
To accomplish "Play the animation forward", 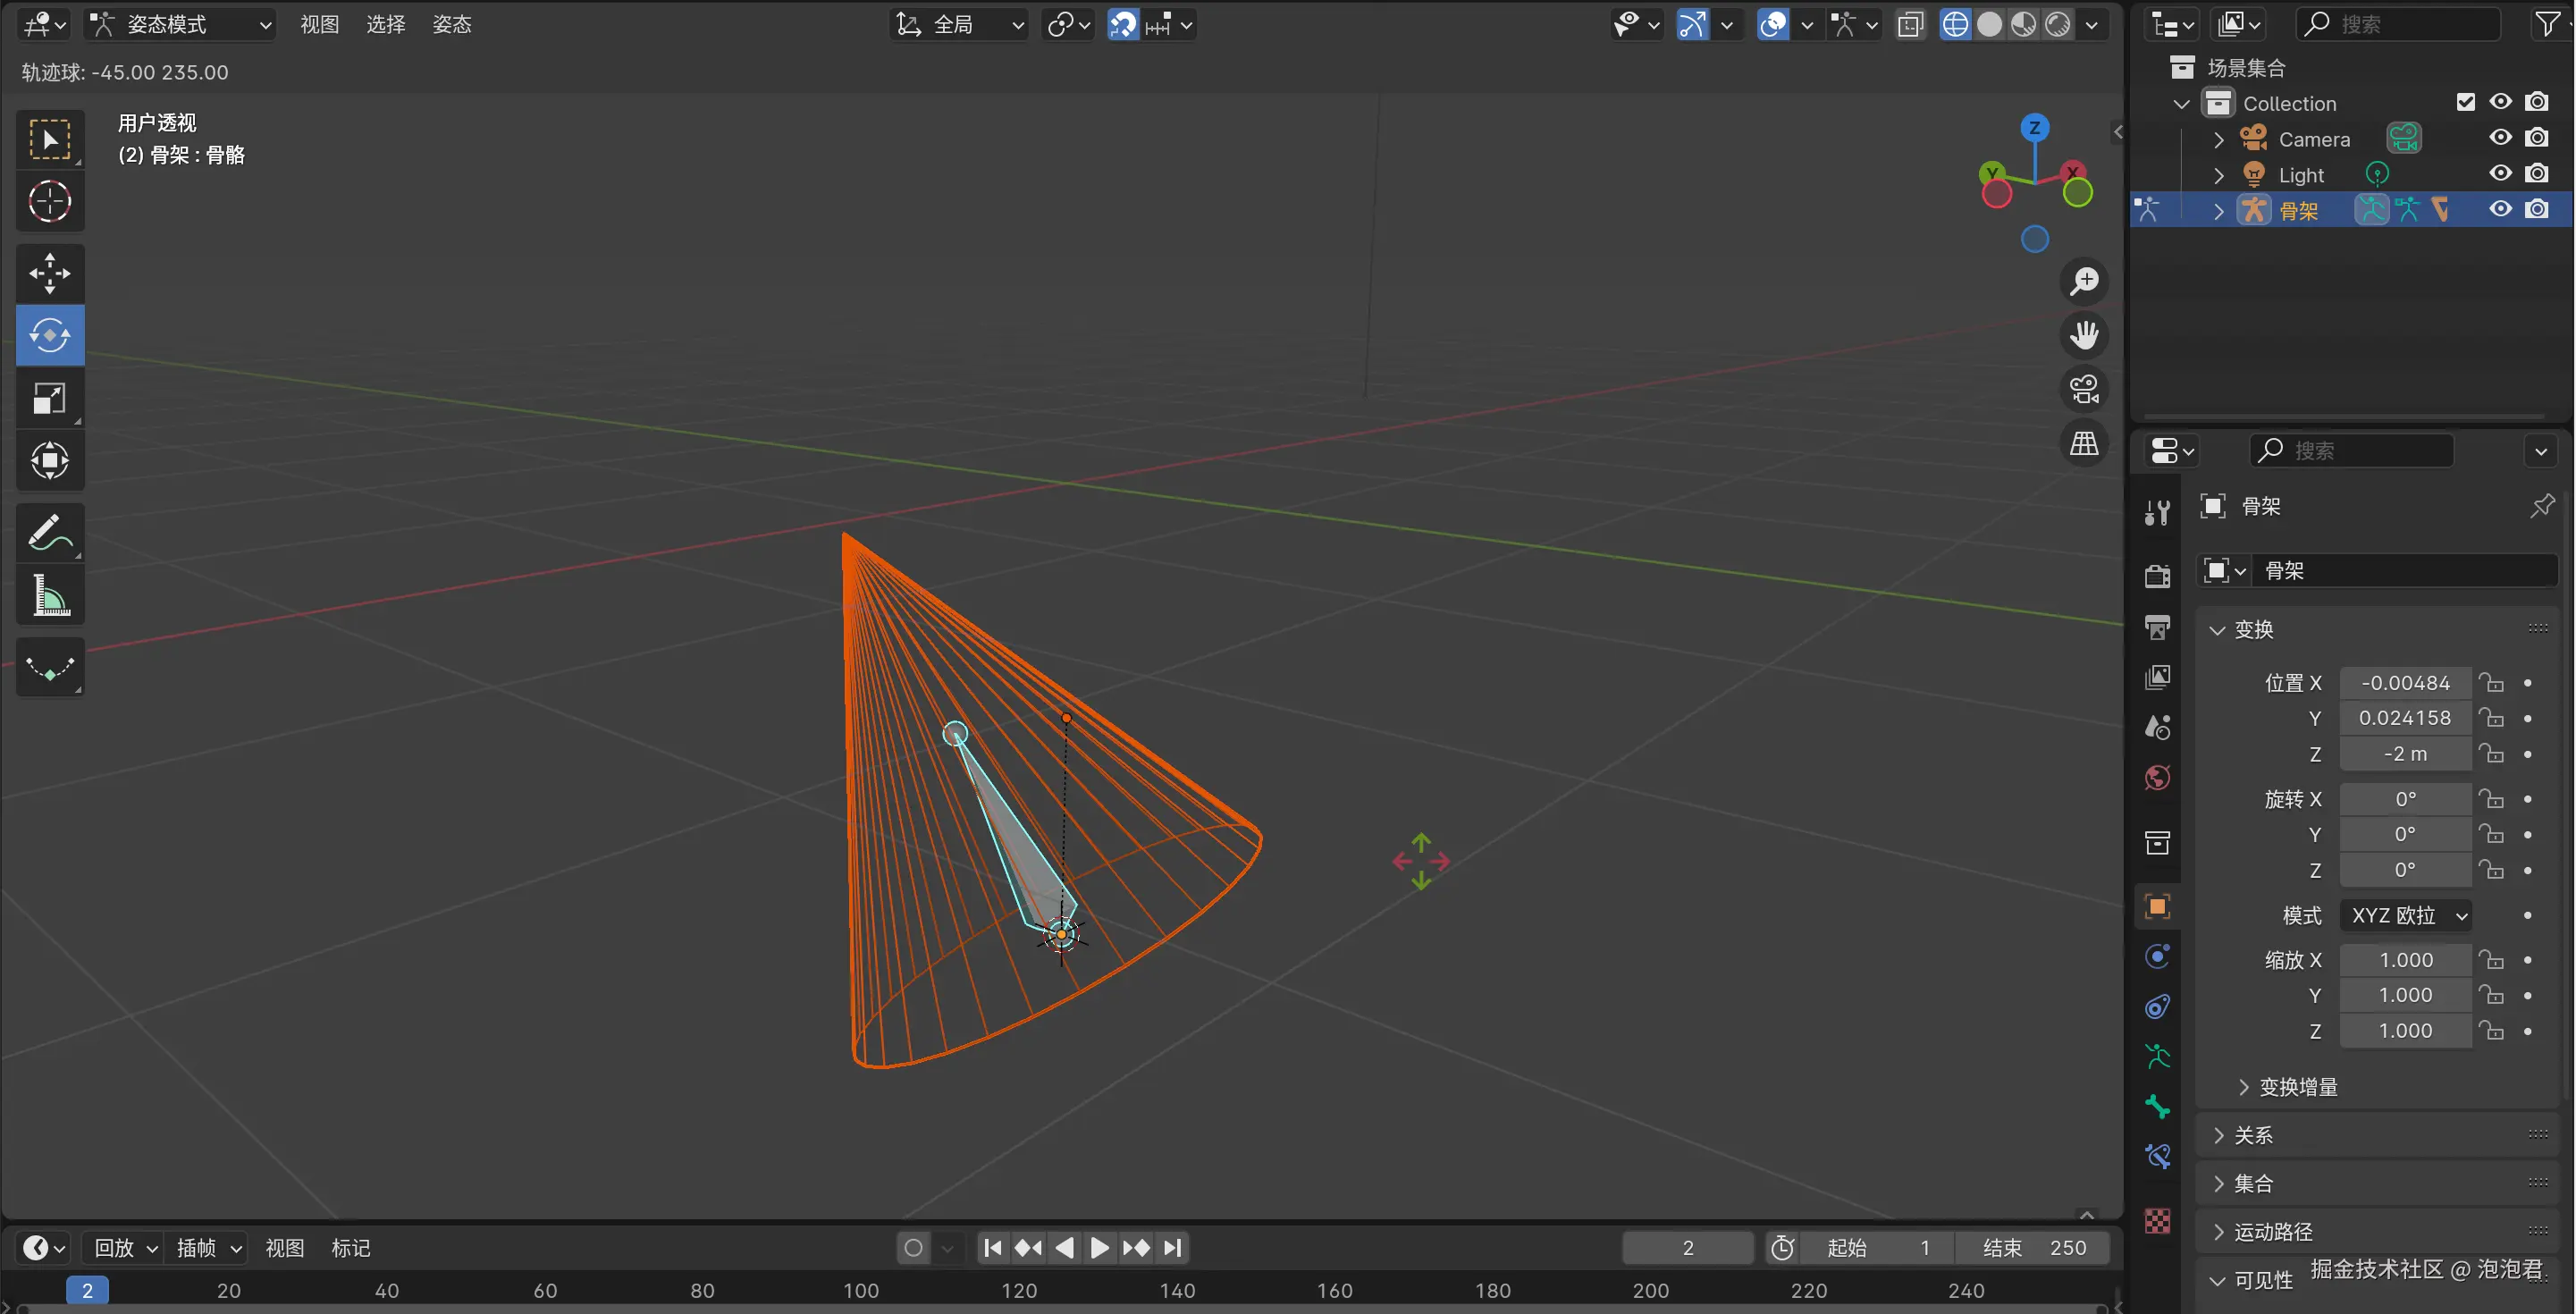I will point(1099,1247).
